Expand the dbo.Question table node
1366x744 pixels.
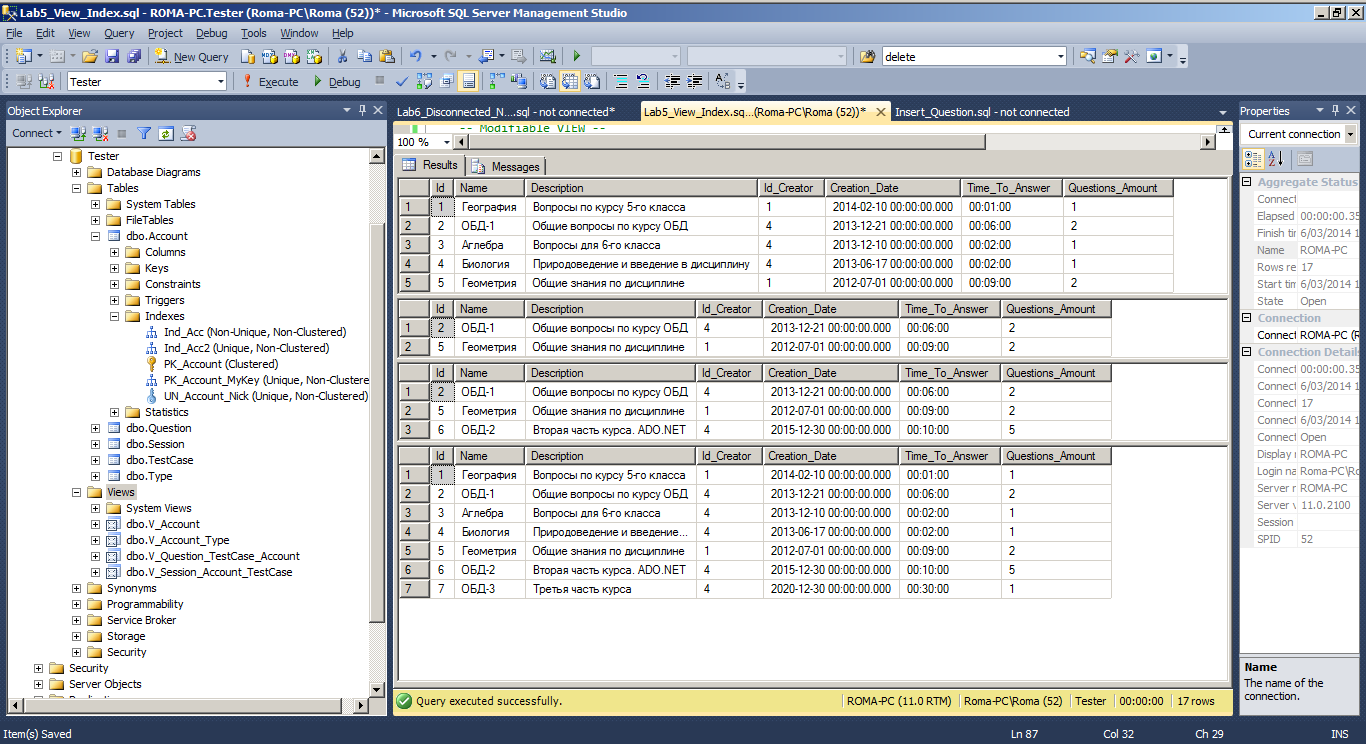pos(95,428)
